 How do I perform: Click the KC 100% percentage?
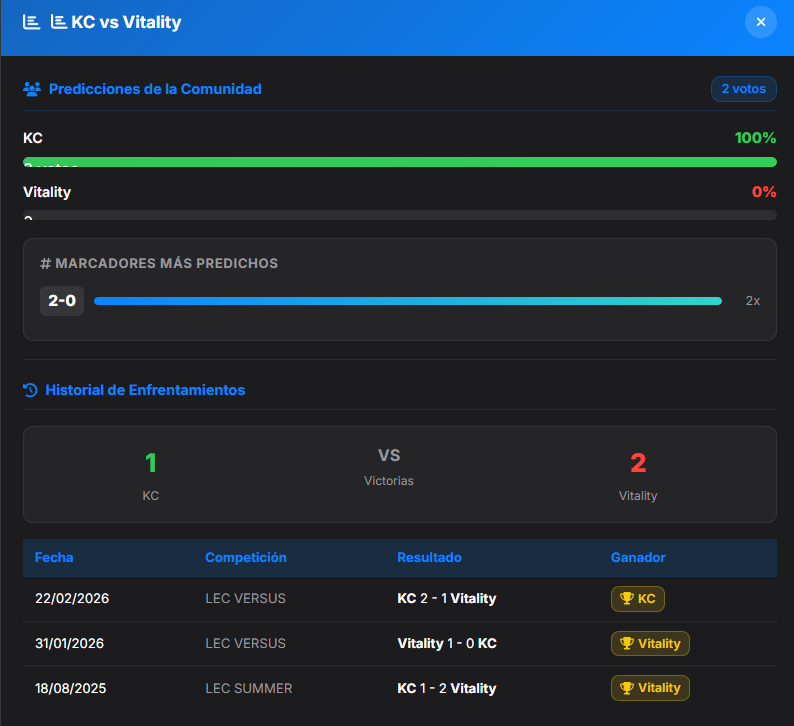pyautogui.click(x=755, y=138)
